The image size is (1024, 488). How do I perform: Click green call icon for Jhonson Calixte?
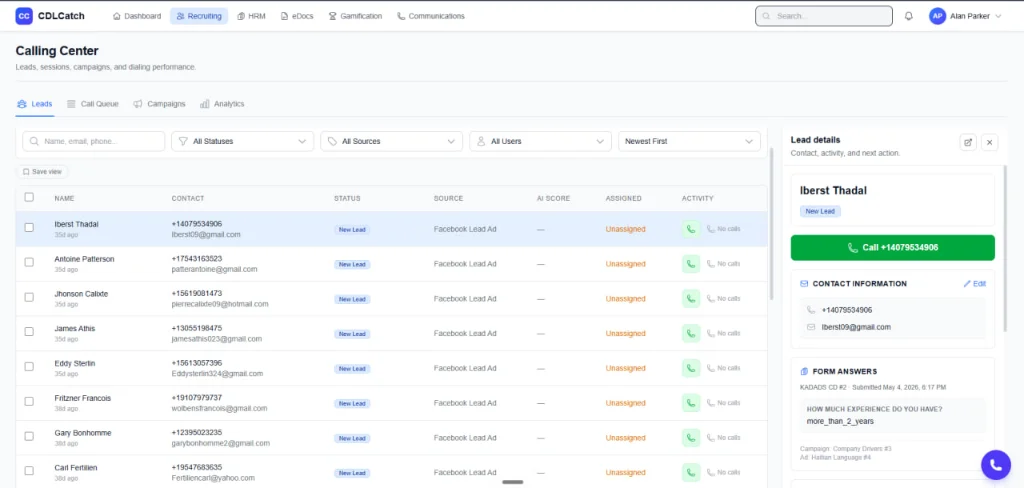(691, 299)
